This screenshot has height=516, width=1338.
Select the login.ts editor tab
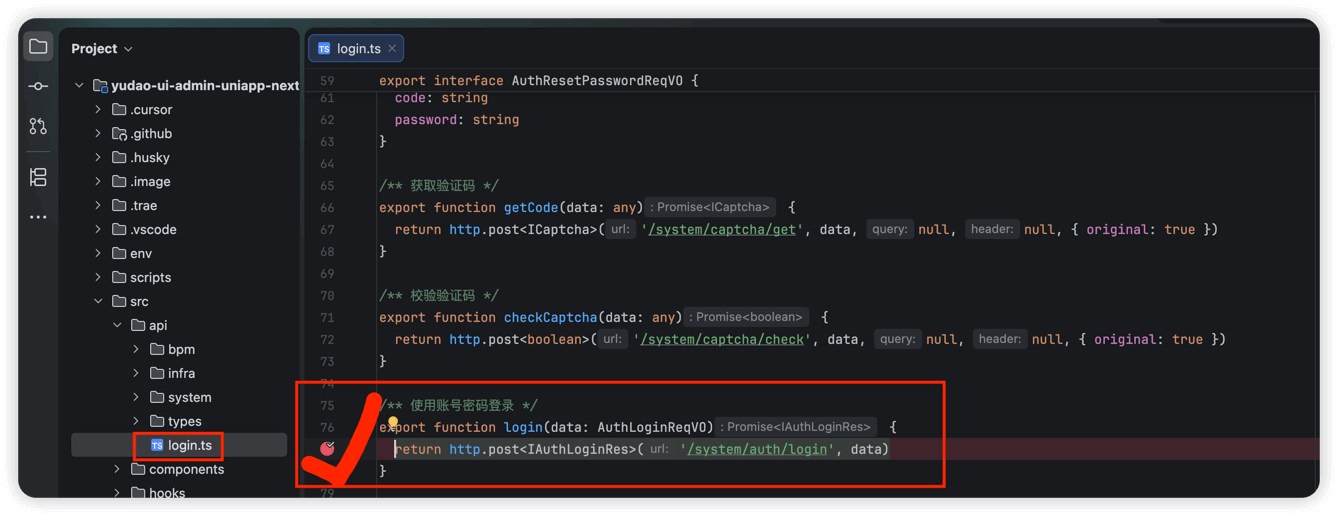pos(357,48)
